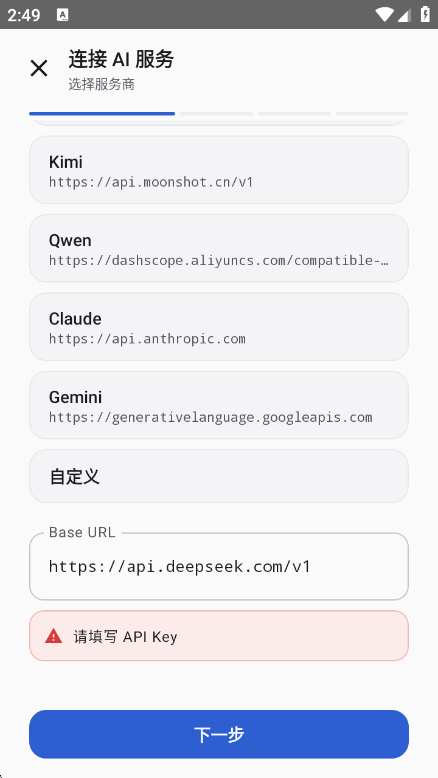Viewport: 438px width, 778px height.
Task: Tap the Wi-Fi status bar icon
Action: pos(384,14)
